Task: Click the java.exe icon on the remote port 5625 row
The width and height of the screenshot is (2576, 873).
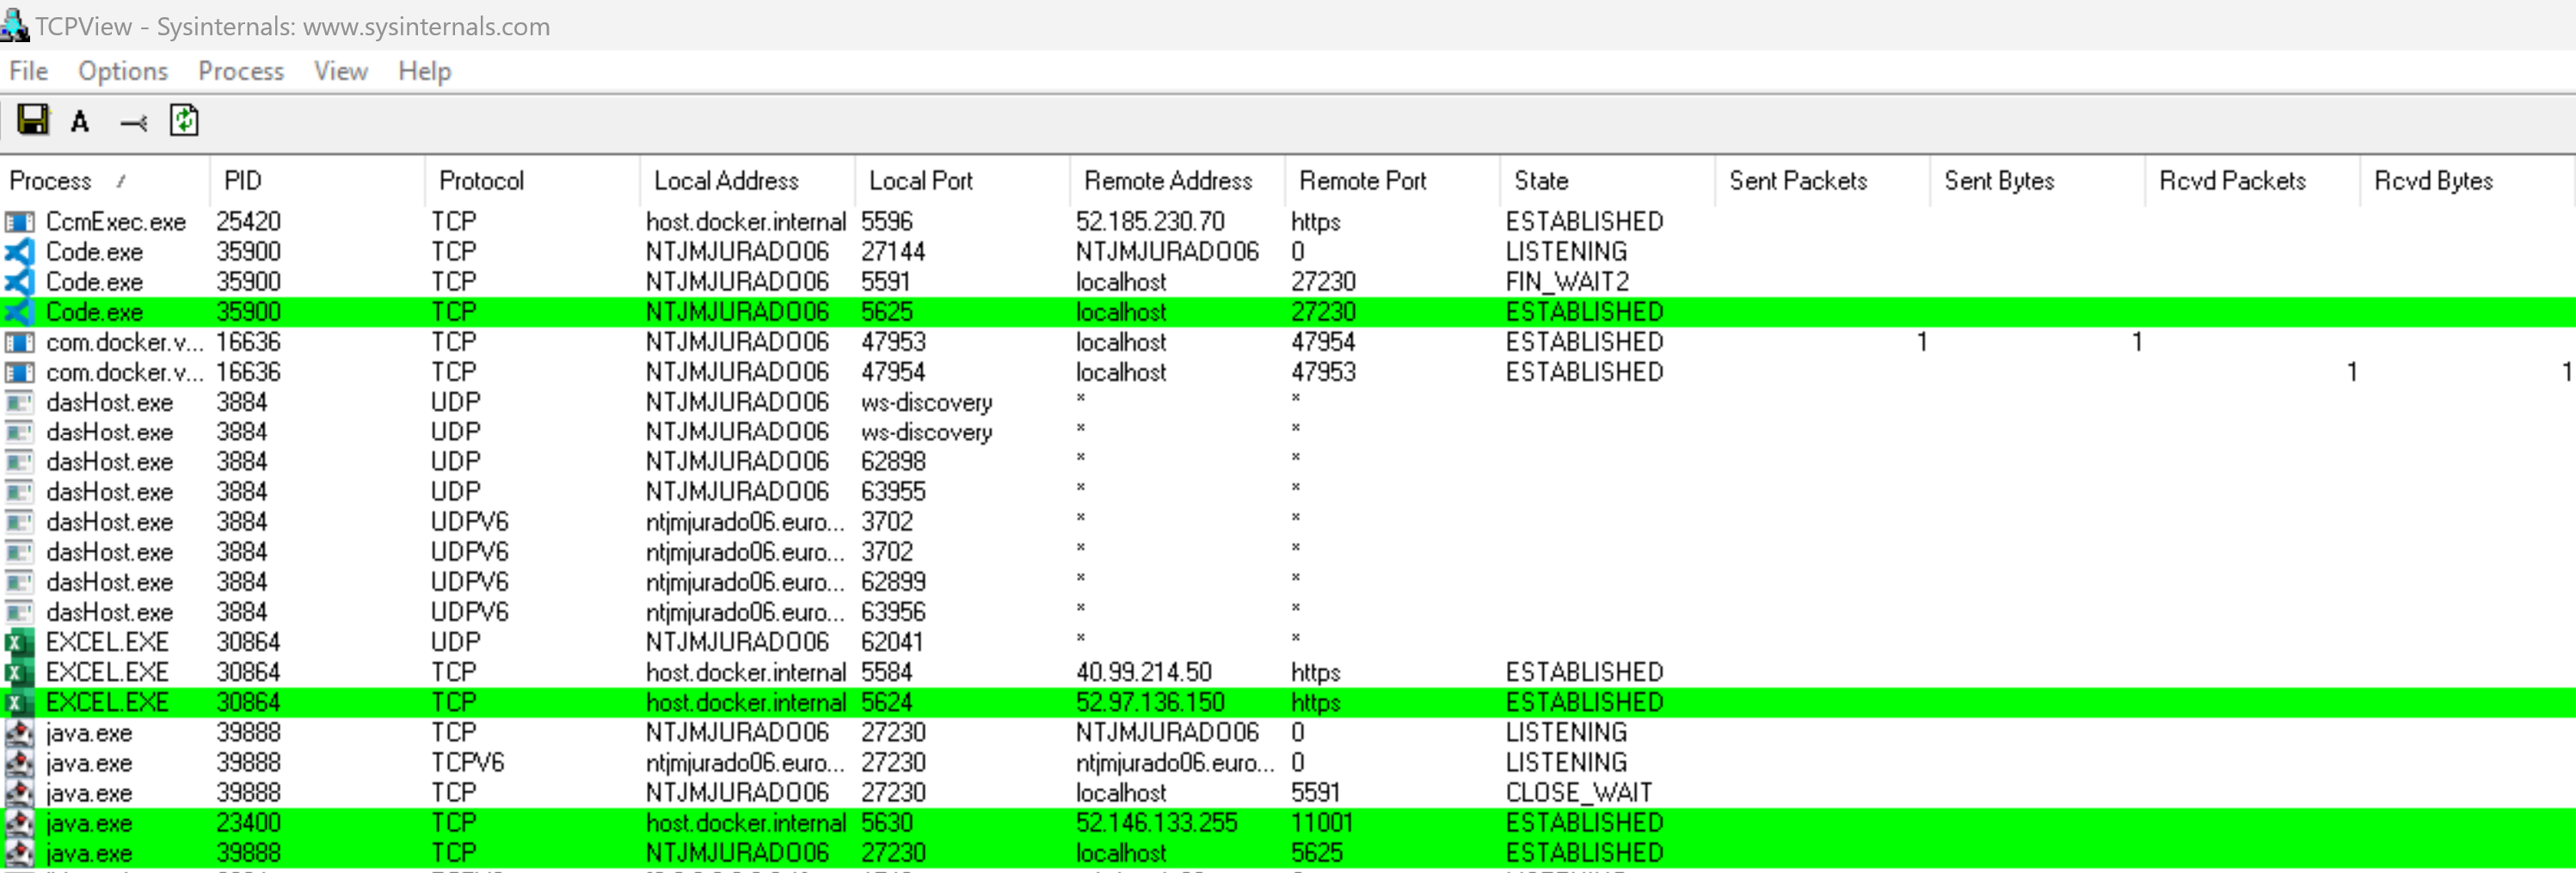Action: click(x=19, y=853)
